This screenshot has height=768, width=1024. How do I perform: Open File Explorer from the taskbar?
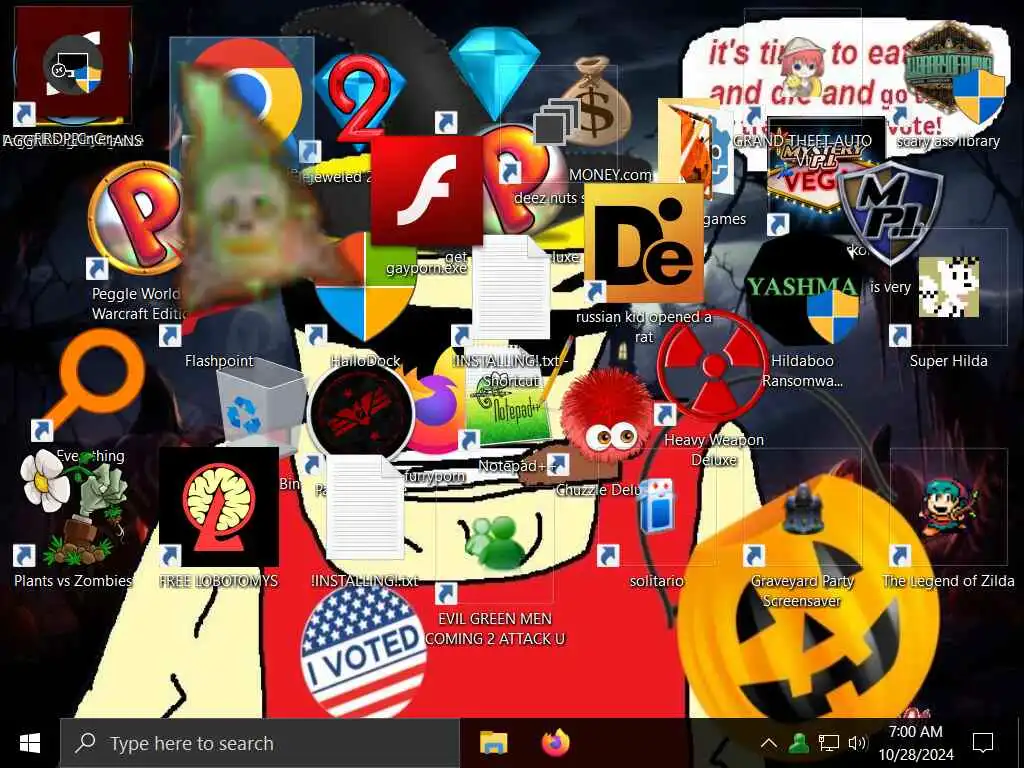pyautogui.click(x=494, y=743)
